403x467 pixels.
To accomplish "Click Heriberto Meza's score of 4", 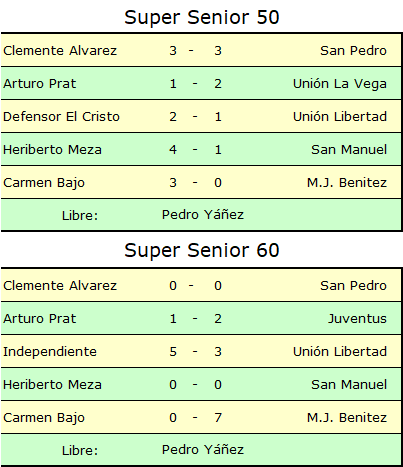I will 173,150.
